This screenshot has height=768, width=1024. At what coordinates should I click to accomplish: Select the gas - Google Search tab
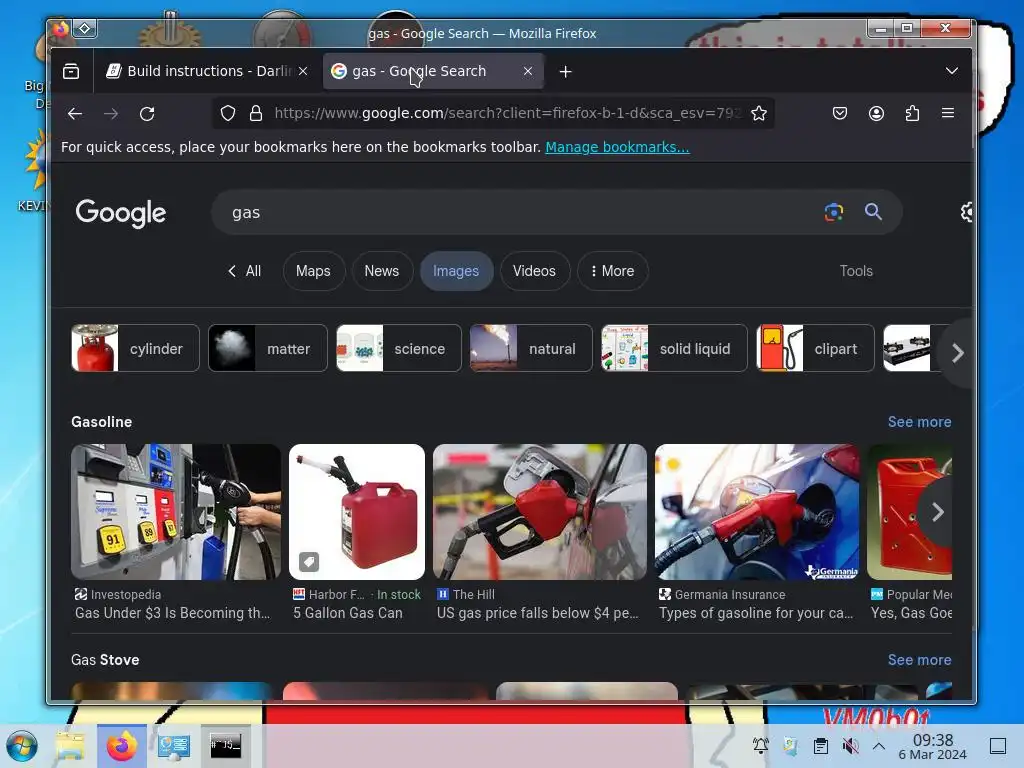pyautogui.click(x=434, y=71)
